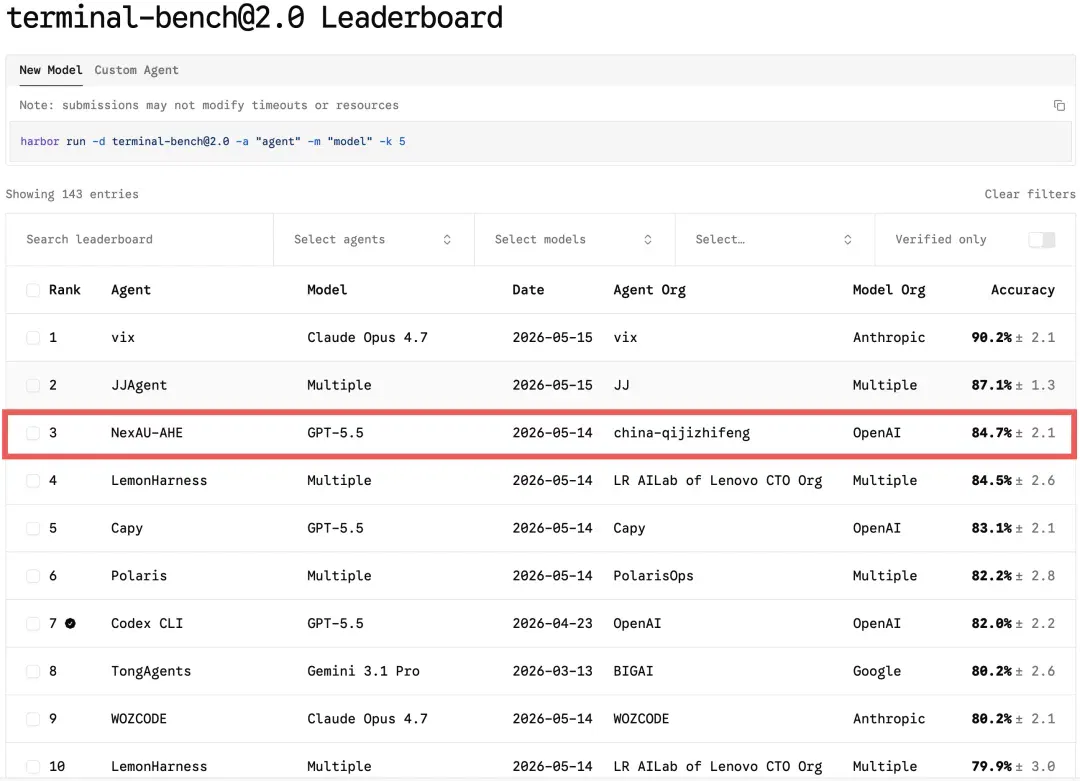Copy the harbor run command

click(x=1059, y=105)
